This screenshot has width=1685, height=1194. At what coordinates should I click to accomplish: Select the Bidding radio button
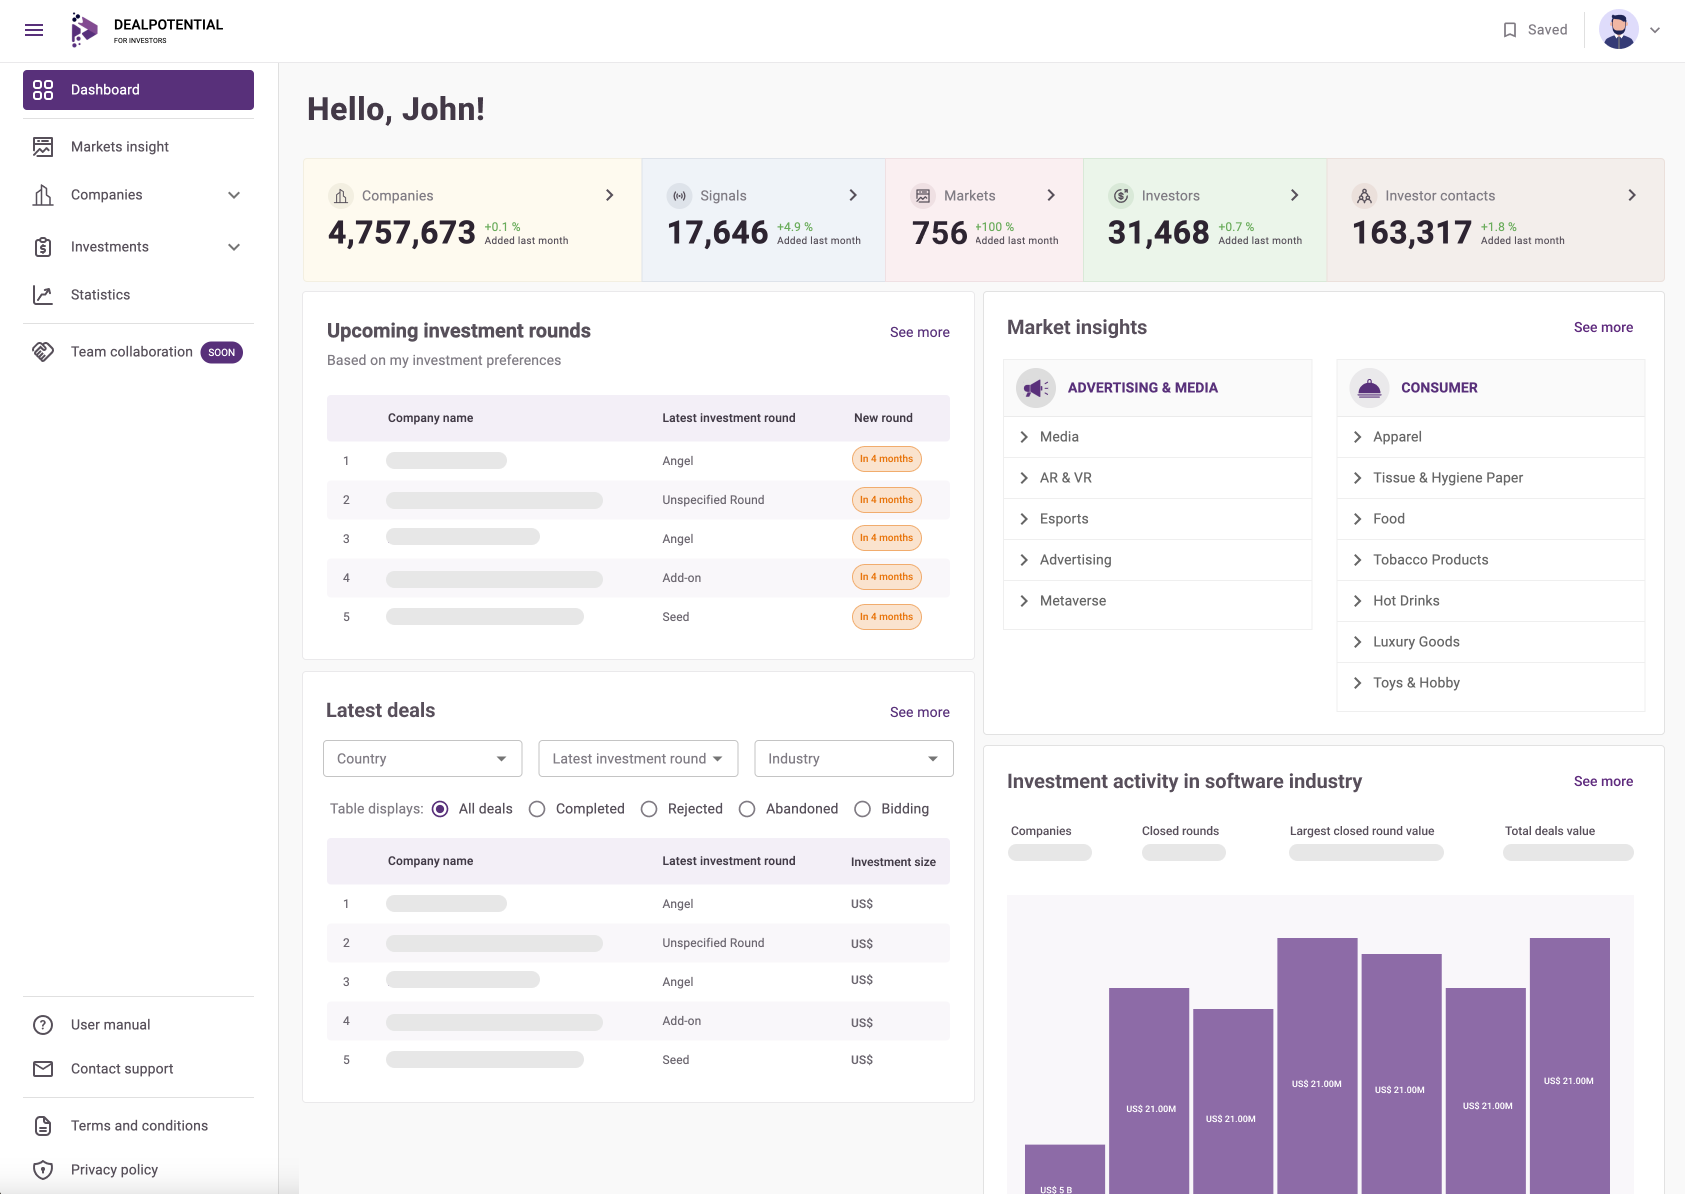[863, 809]
